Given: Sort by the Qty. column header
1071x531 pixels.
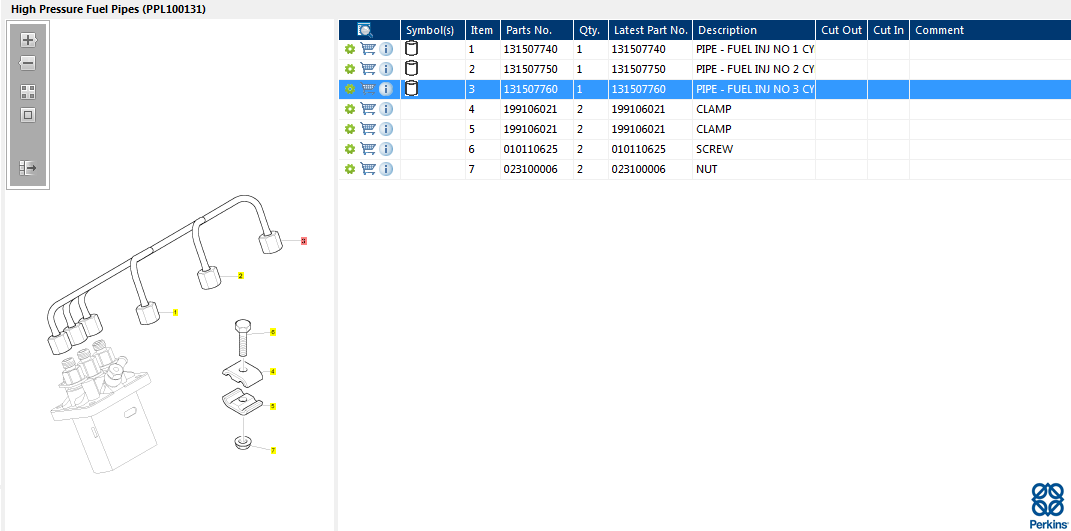Looking at the screenshot, I should coord(591,30).
